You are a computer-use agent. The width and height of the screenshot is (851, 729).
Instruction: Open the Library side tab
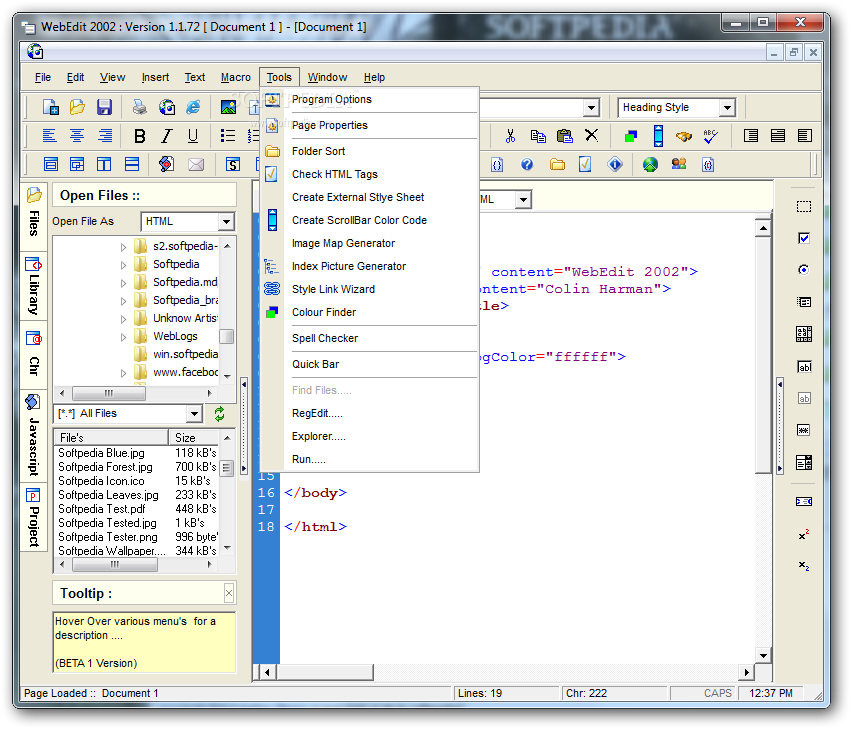(x=34, y=287)
